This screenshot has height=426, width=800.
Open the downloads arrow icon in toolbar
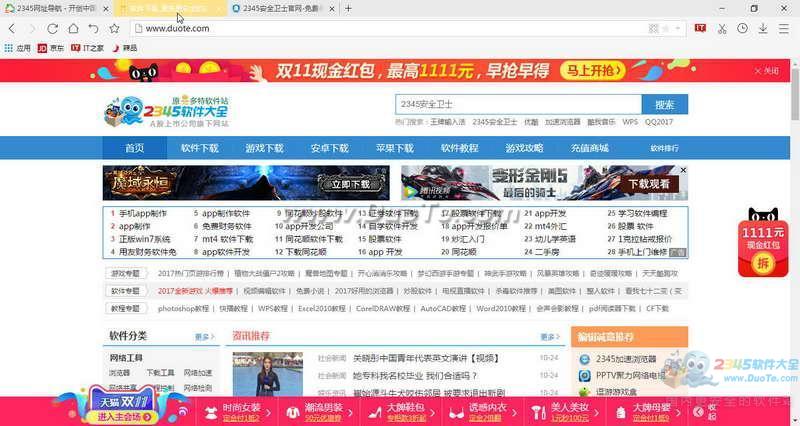pyautogui.click(x=762, y=28)
